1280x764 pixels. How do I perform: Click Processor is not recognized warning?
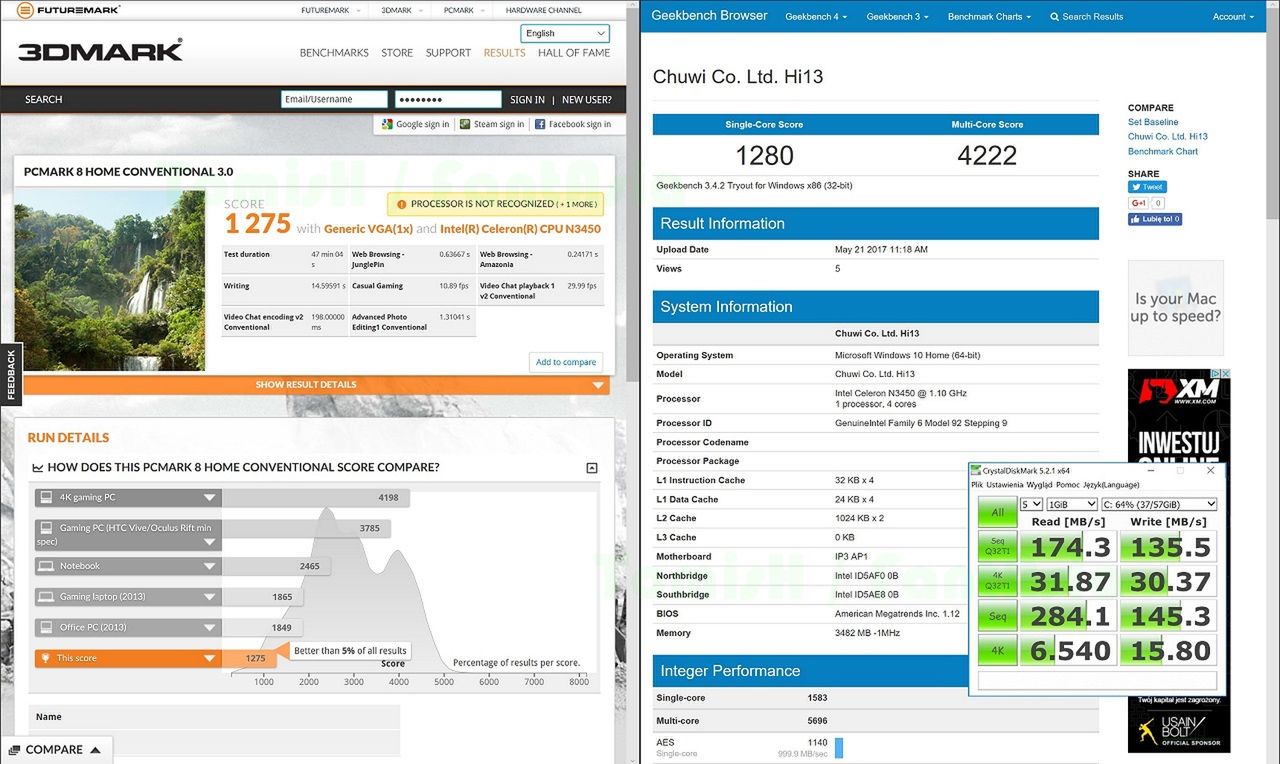[495, 204]
